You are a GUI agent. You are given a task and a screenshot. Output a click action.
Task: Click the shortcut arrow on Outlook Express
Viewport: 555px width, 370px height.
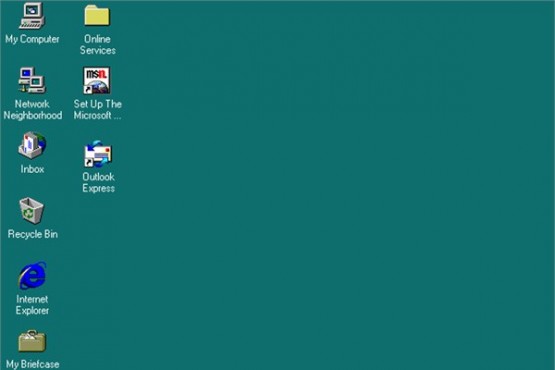point(88,163)
